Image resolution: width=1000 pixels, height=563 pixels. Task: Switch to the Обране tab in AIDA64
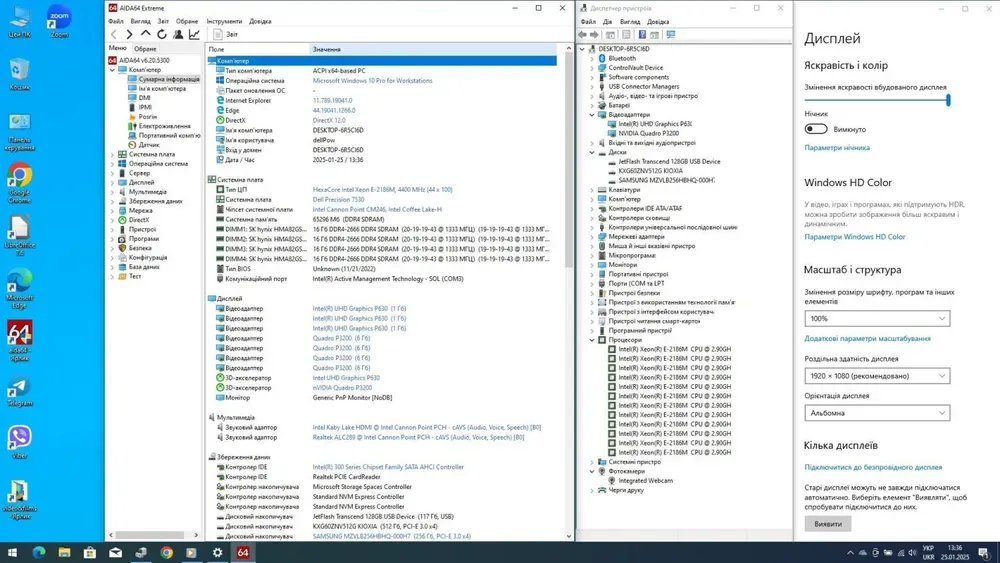click(146, 48)
